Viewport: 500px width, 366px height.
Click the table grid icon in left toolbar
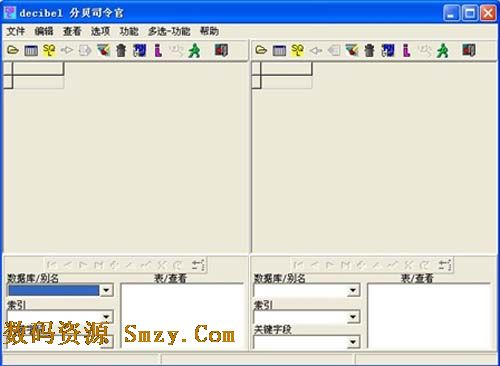pos(31,51)
